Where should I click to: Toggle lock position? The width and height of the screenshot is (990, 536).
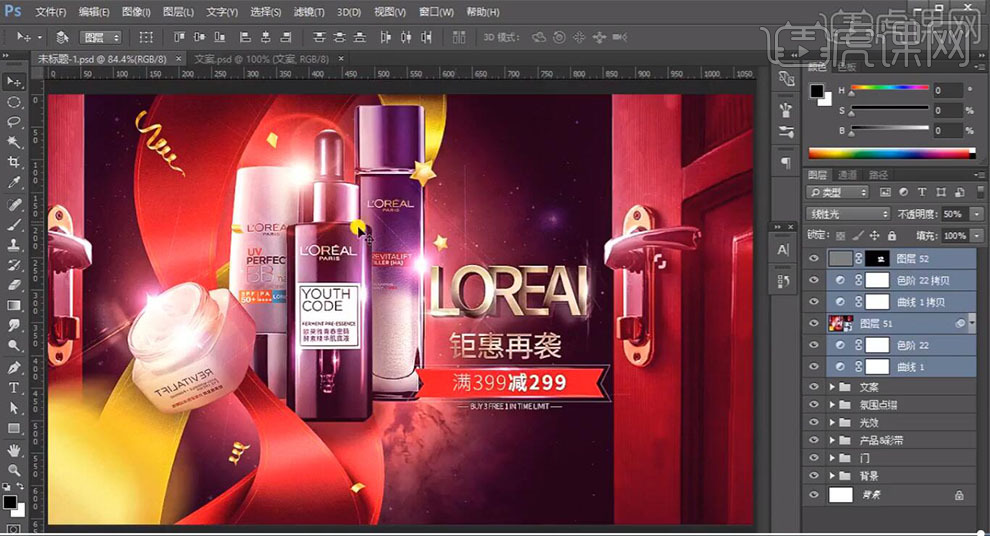tap(874, 235)
